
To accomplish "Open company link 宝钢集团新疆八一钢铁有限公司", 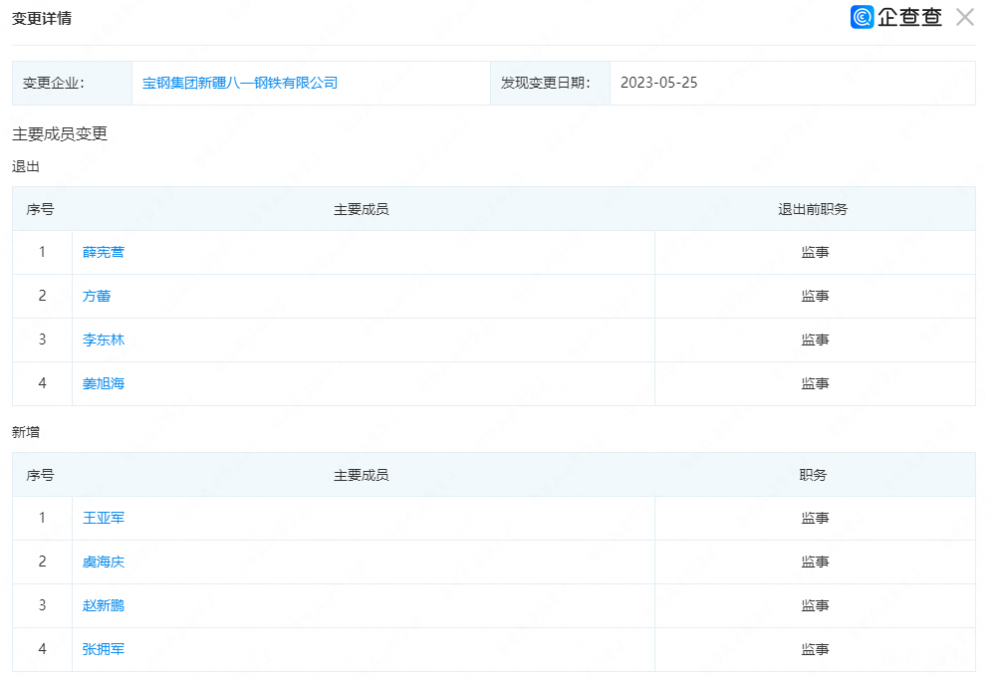I will tap(240, 83).
